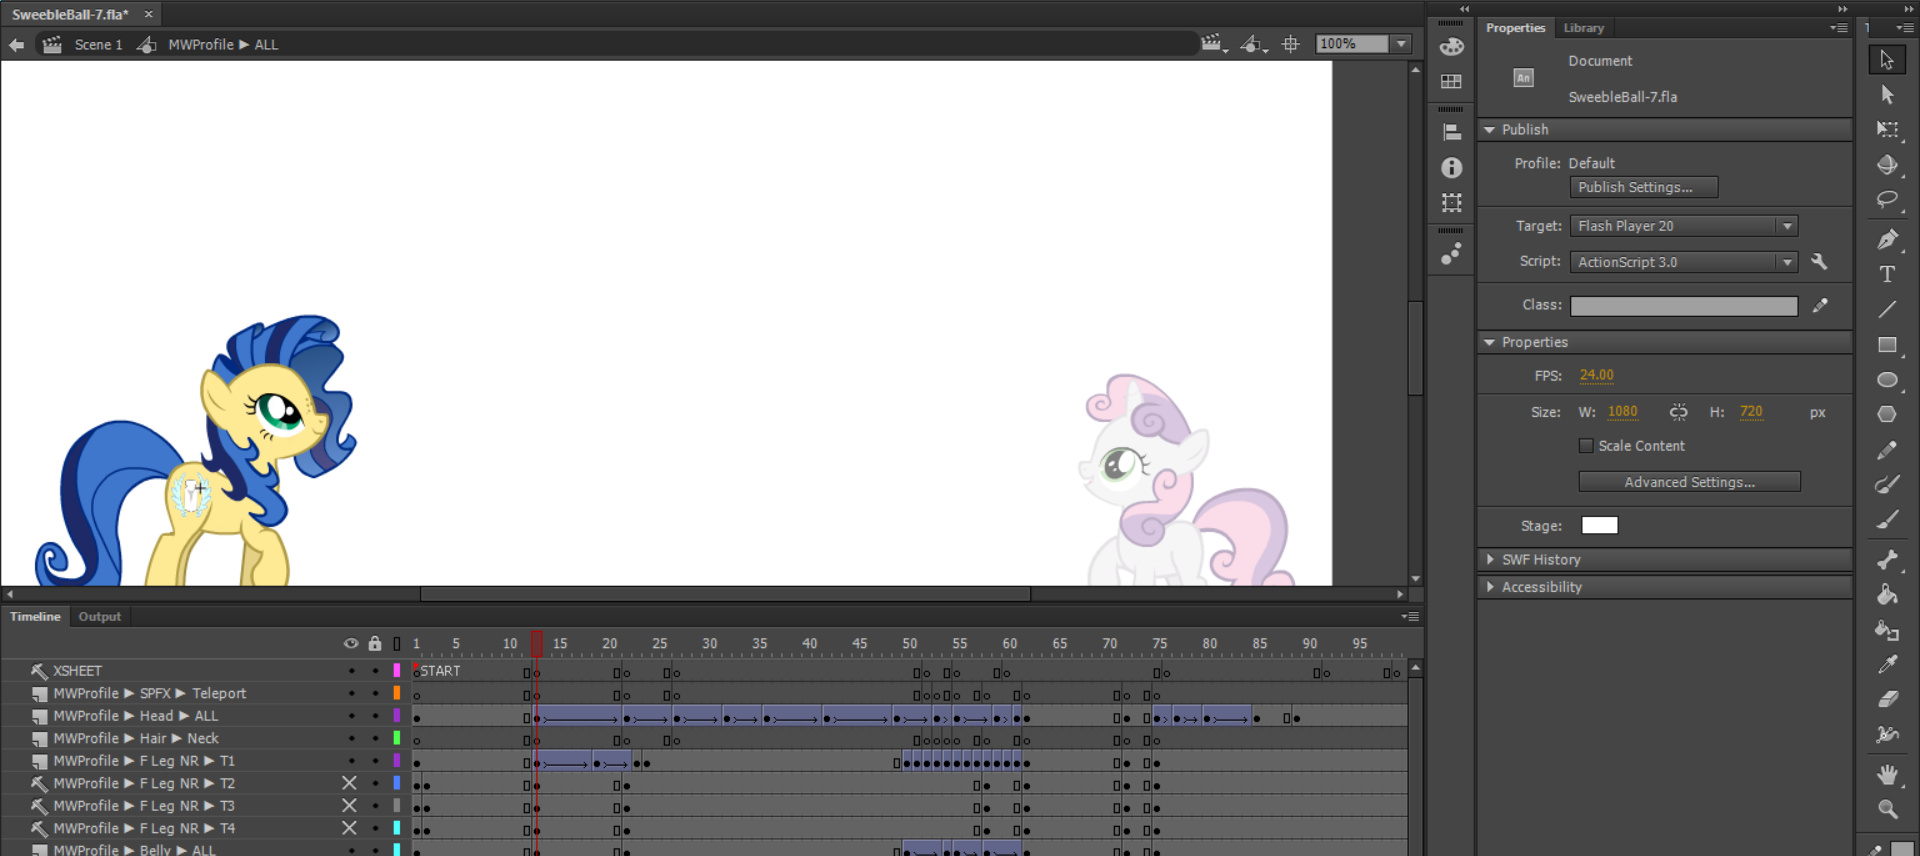The image size is (1920, 856).
Task: Open Advanced Settings button
Action: point(1689,482)
